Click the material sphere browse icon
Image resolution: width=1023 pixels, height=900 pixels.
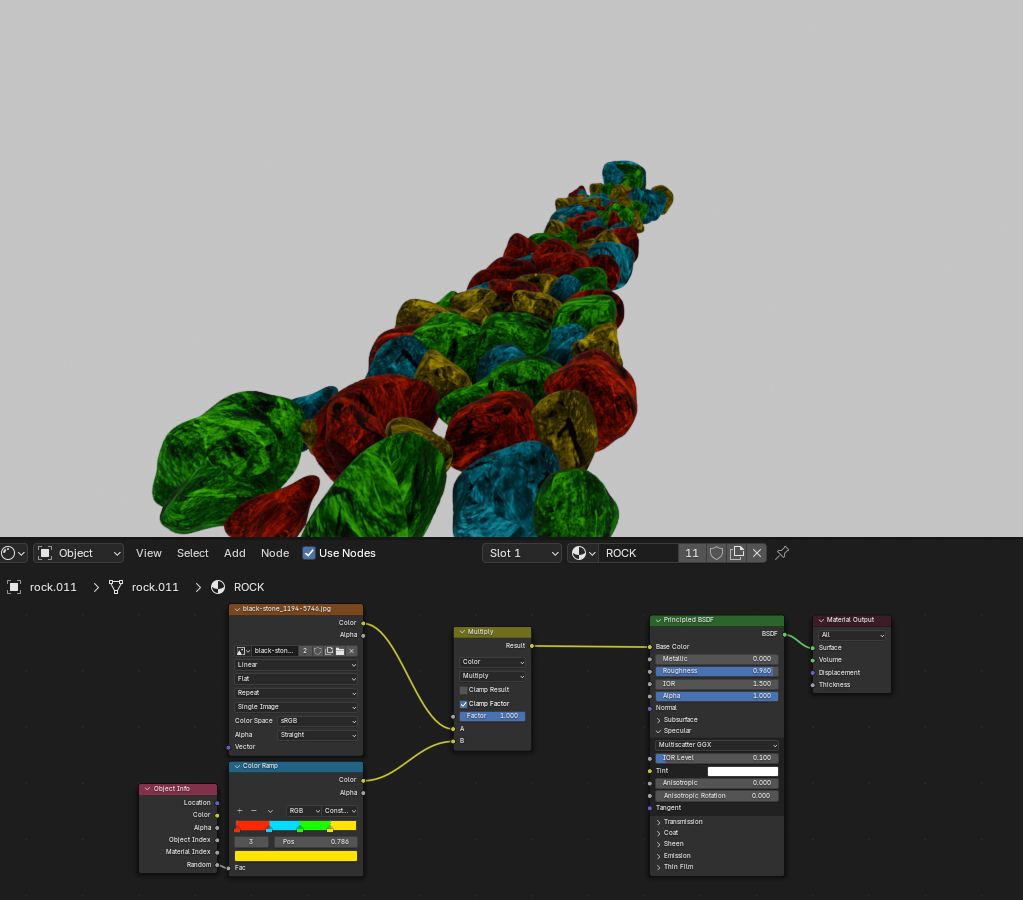[x=583, y=553]
